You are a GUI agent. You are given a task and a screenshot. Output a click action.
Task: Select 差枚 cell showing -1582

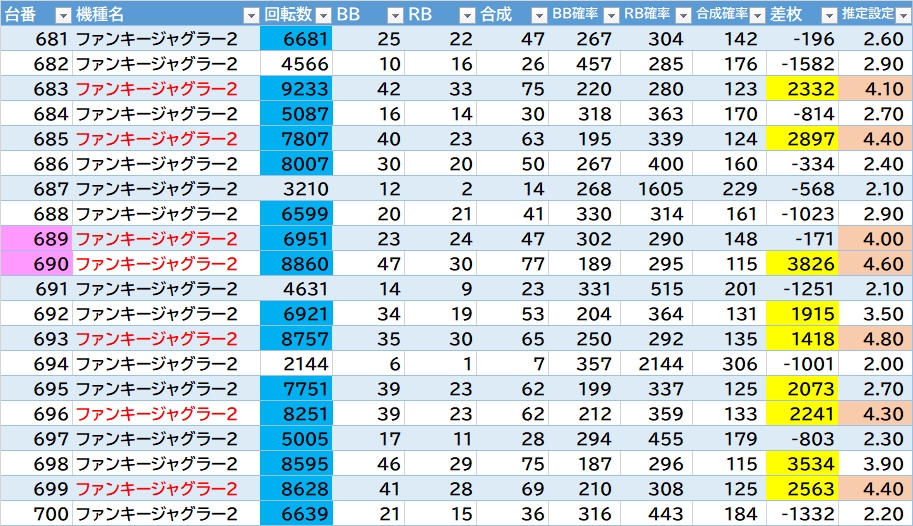pos(802,64)
